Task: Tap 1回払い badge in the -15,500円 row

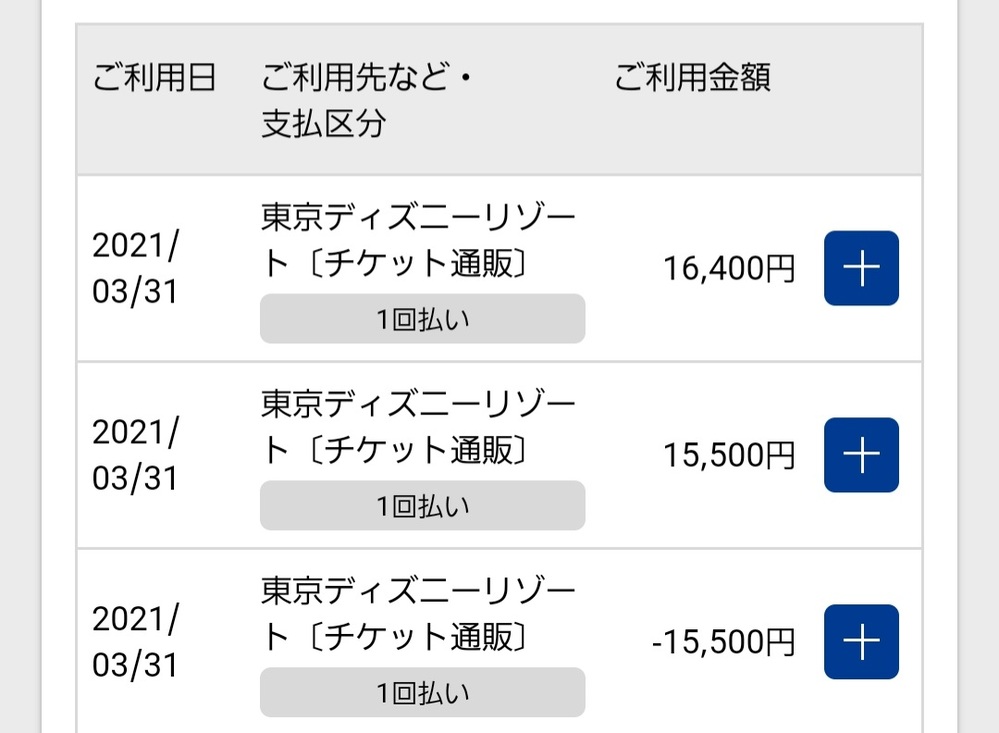Action: (422, 692)
